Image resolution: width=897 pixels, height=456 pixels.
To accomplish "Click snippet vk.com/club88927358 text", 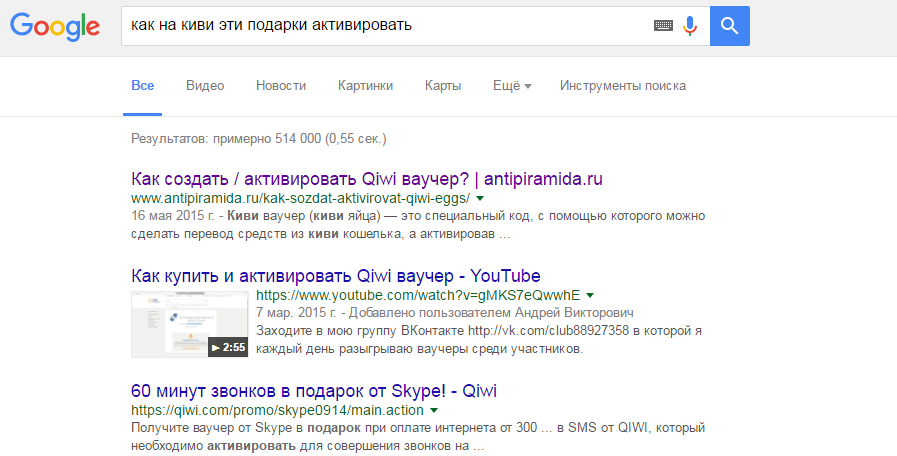I will tap(548, 331).
